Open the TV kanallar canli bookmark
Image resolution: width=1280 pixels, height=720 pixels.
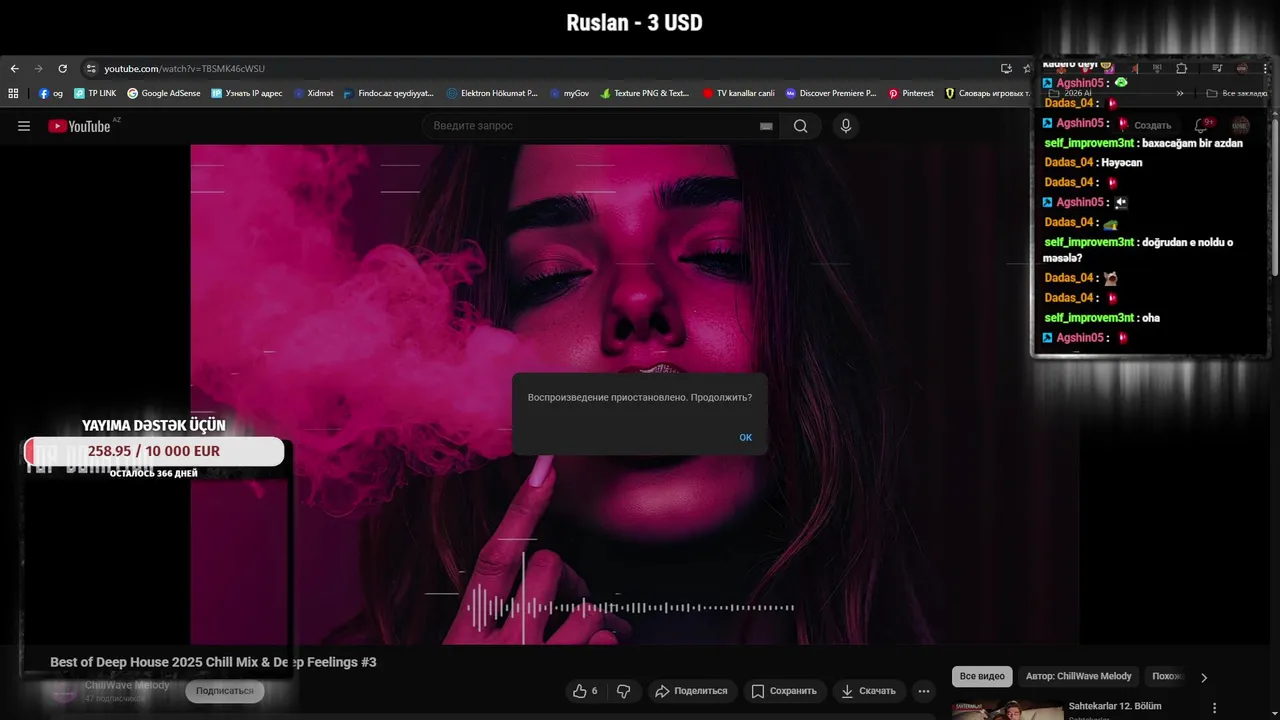click(x=739, y=93)
